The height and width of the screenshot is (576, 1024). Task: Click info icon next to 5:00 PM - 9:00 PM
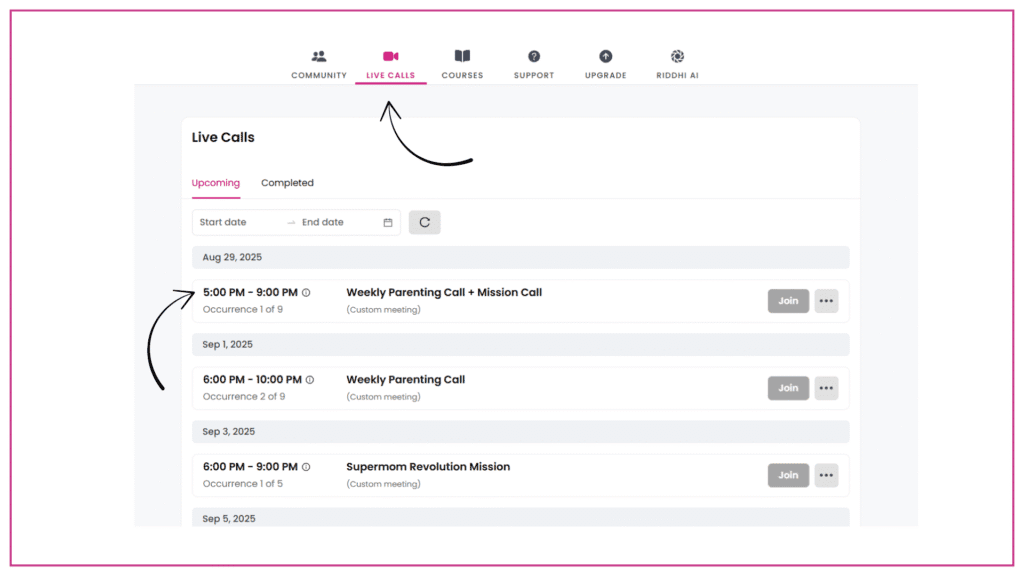pos(306,293)
